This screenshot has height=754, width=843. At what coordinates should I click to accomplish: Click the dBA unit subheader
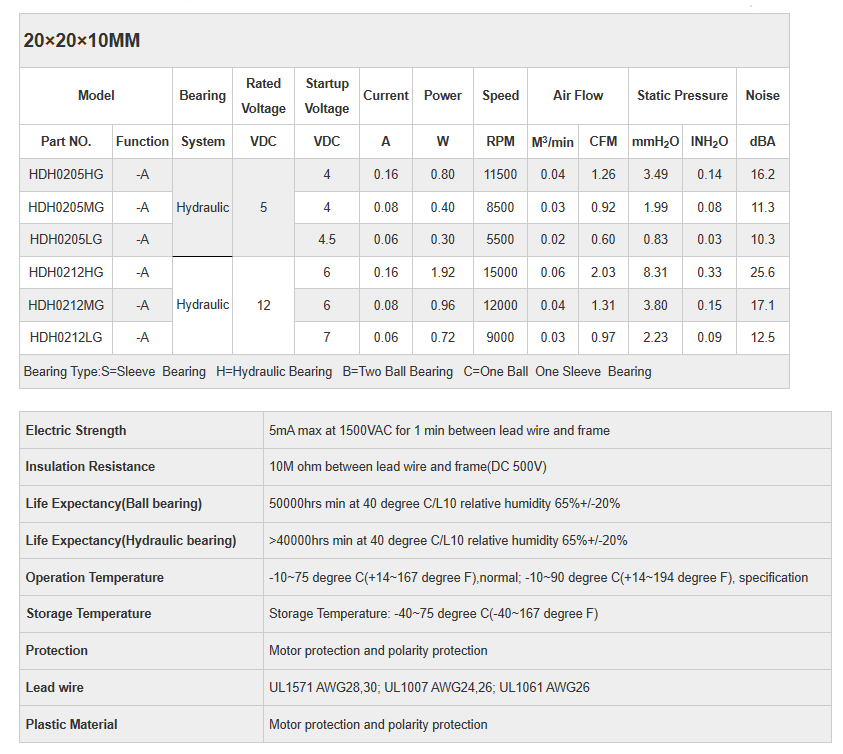tap(762, 141)
